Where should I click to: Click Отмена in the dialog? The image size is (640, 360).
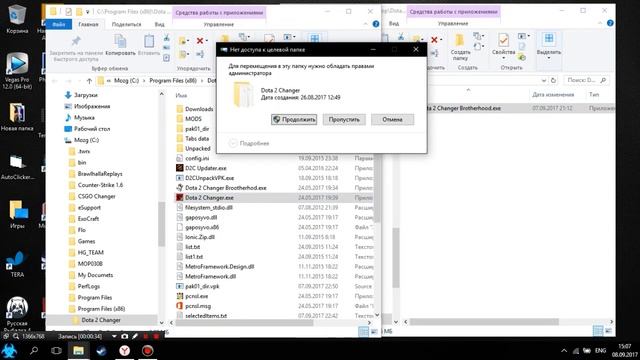392,119
